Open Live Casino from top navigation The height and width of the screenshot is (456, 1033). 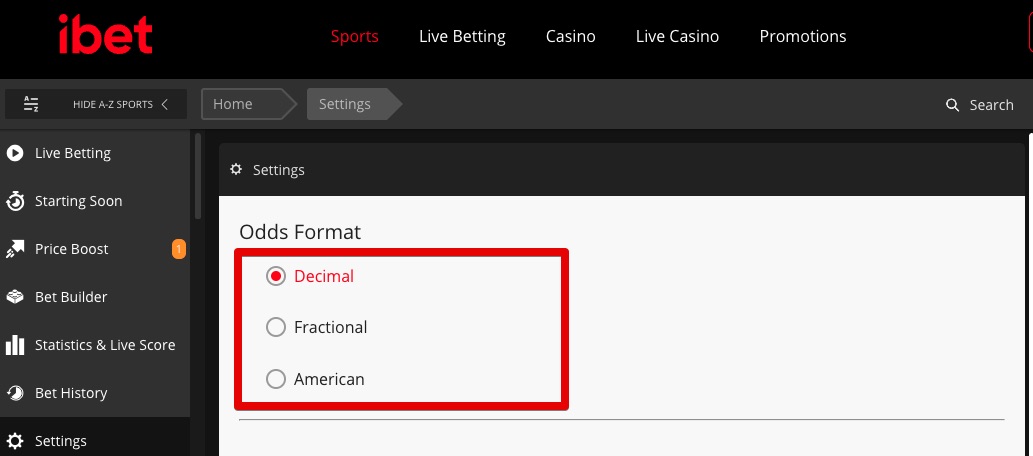(677, 36)
